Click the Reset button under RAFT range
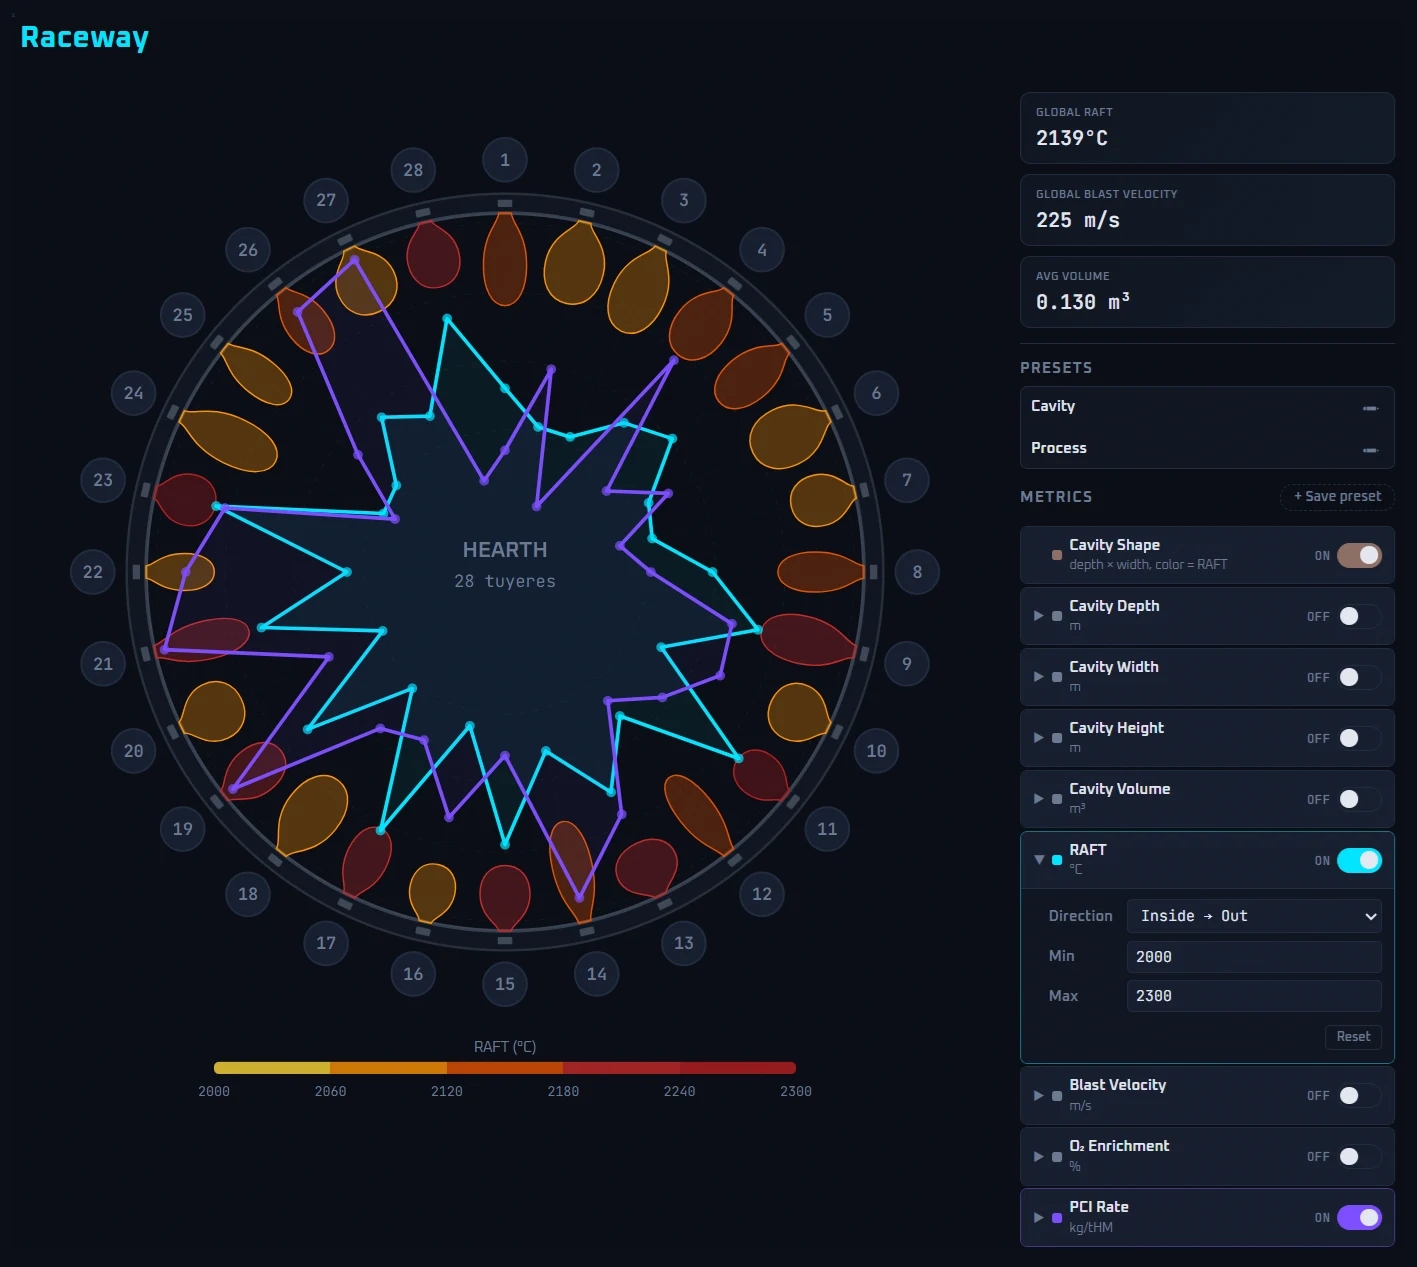Viewport: 1417px width, 1267px height. click(x=1353, y=1037)
